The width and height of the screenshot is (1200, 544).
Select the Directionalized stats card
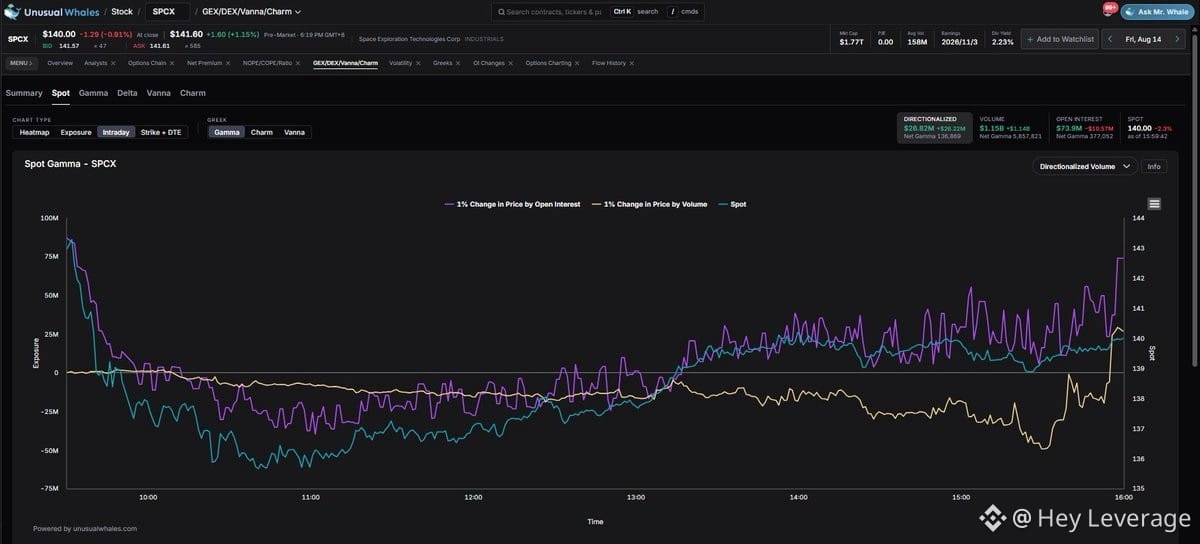(935, 127)
